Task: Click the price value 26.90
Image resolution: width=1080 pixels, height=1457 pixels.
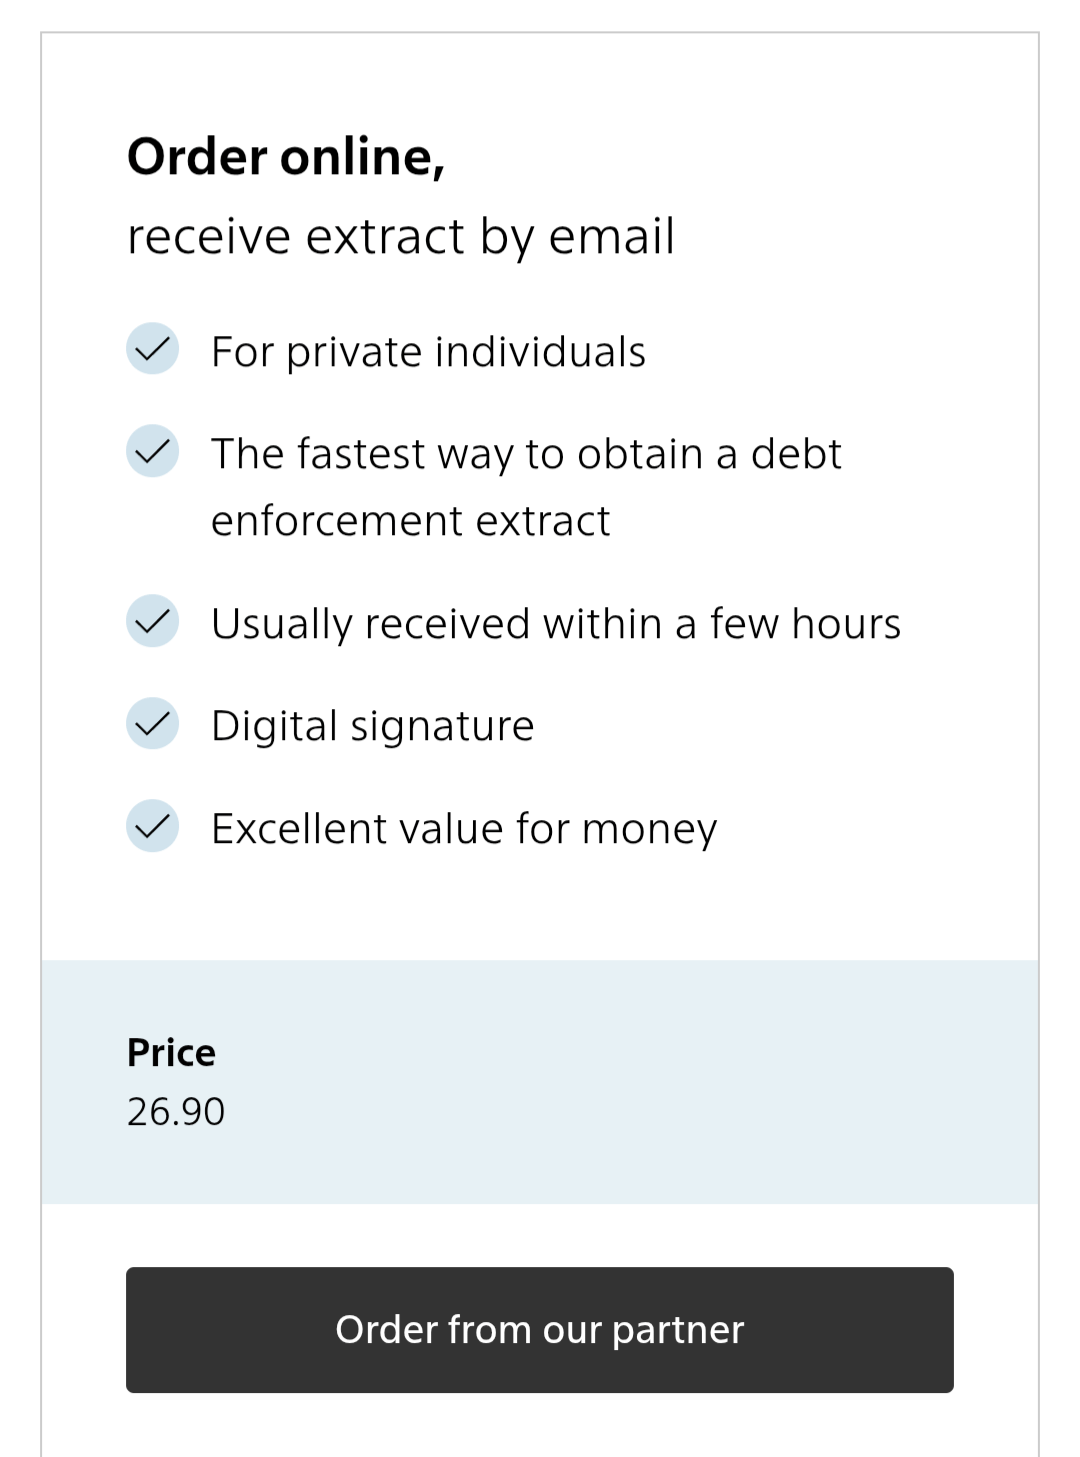Action: point(176,1112)
